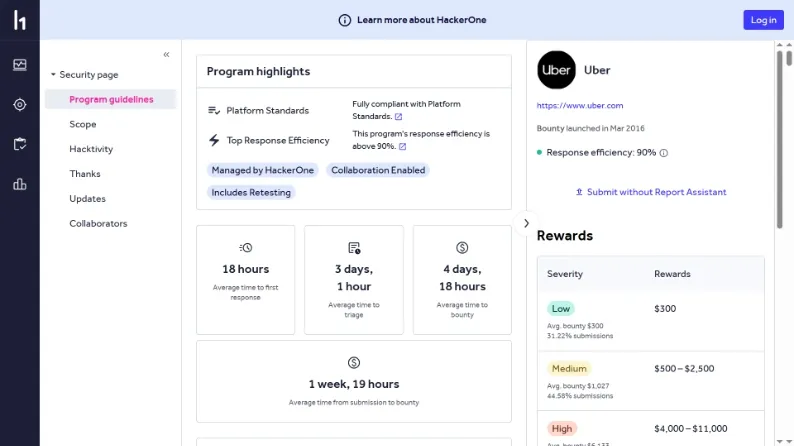Click the dollar icon above 1 week, 19 hours
This screenshot has height=446, width=794.
pos(353,362)
